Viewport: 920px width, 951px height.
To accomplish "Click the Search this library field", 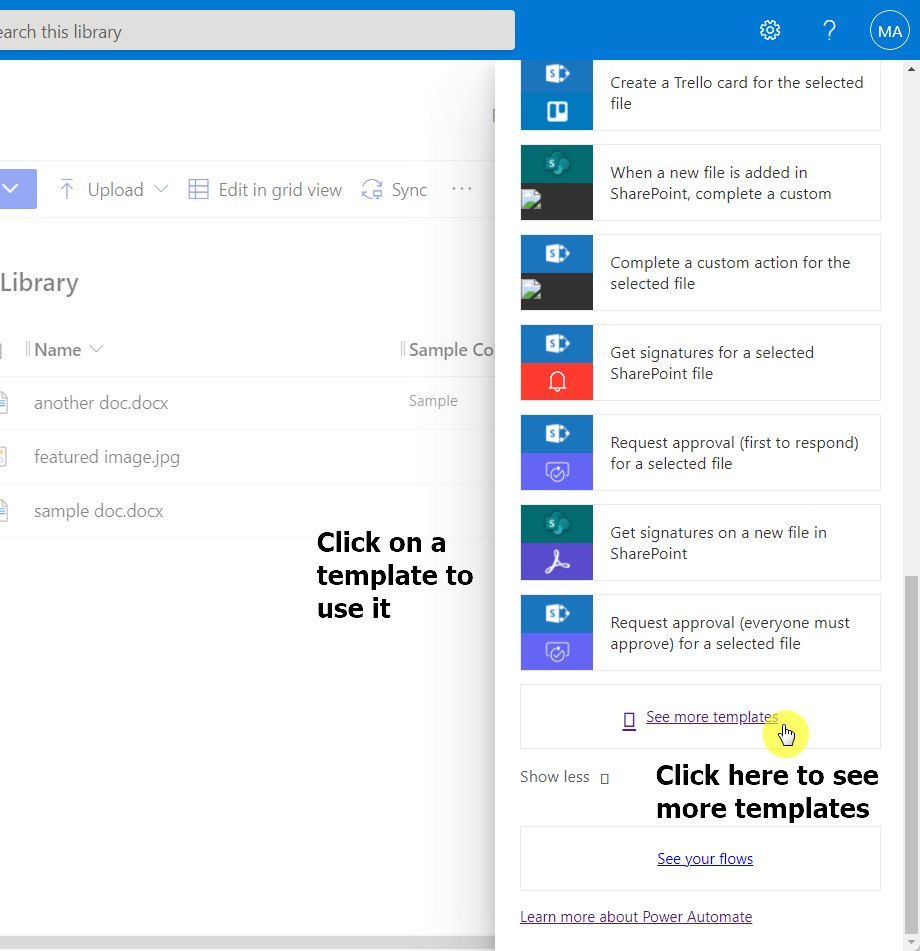I will point(257,30).
